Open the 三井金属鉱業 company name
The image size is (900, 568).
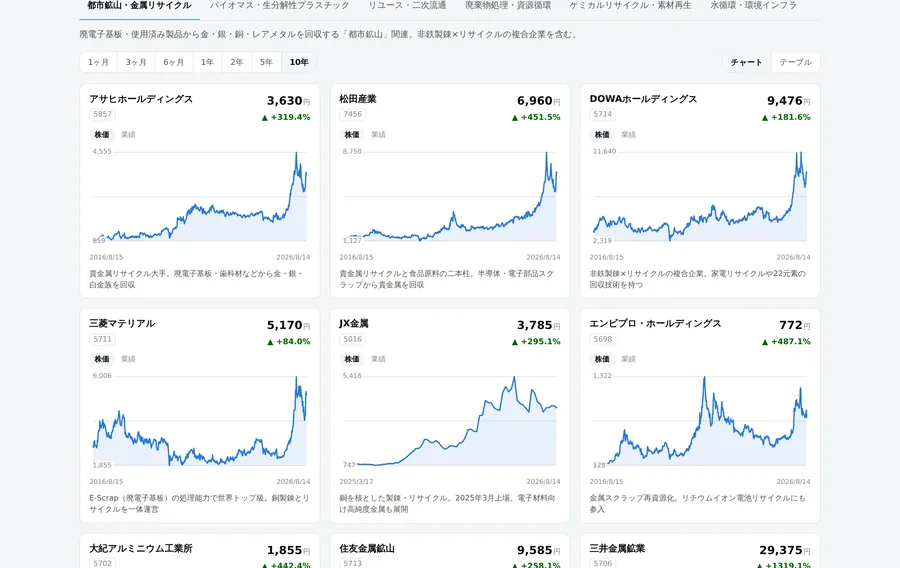pyautogui.click(x=617, y=548)
